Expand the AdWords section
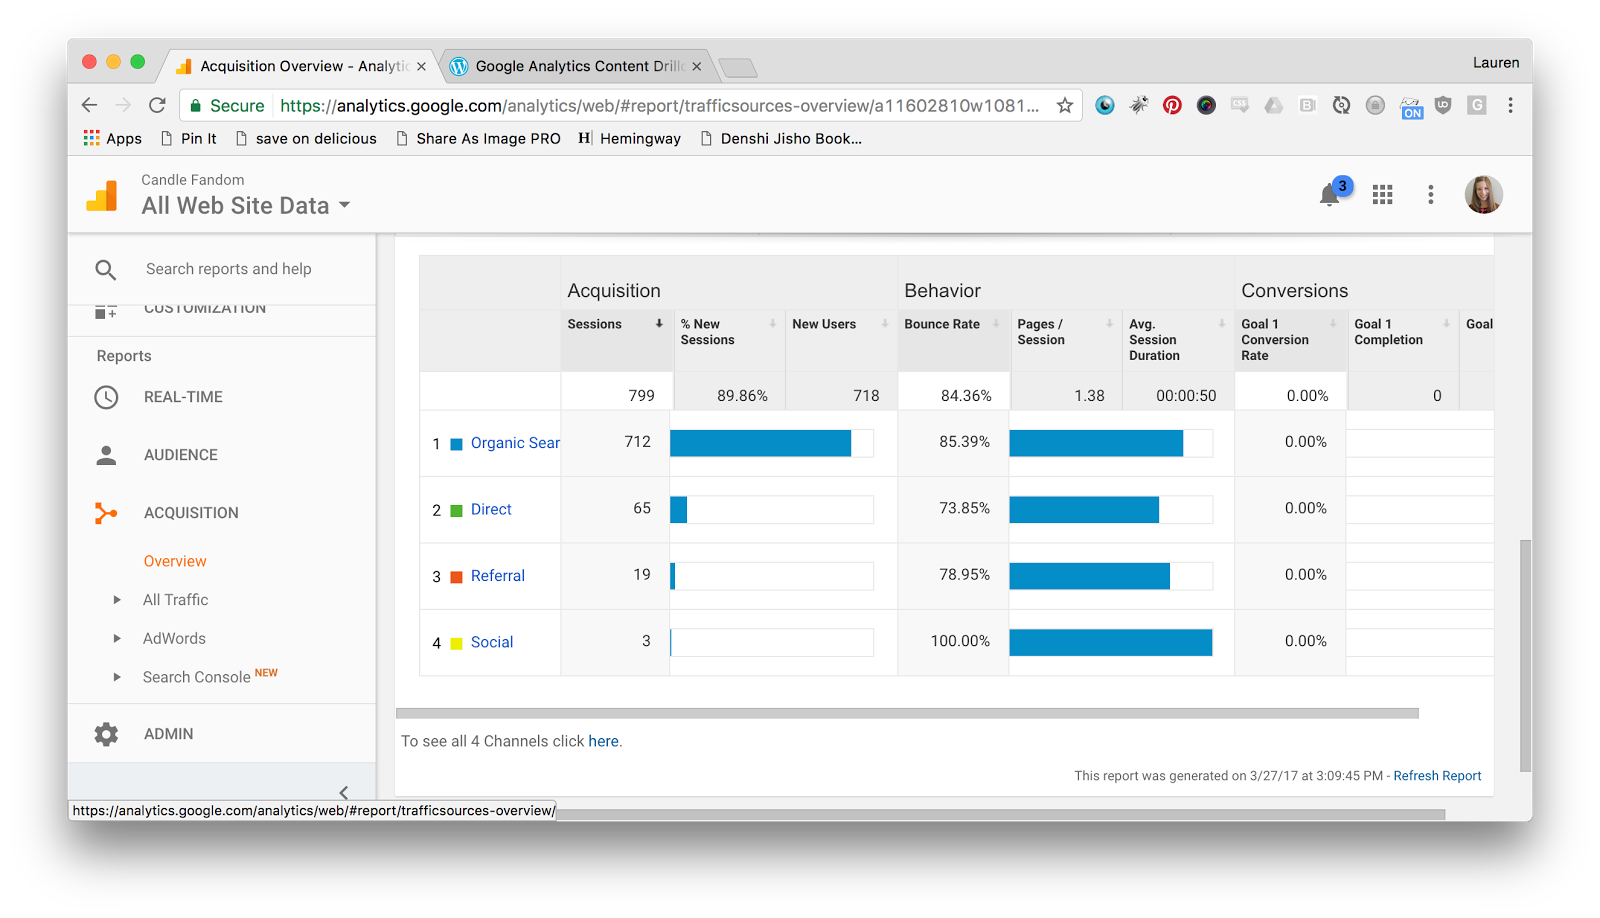Viewport: 1600px width, 918px height. (x=117, y=639)
